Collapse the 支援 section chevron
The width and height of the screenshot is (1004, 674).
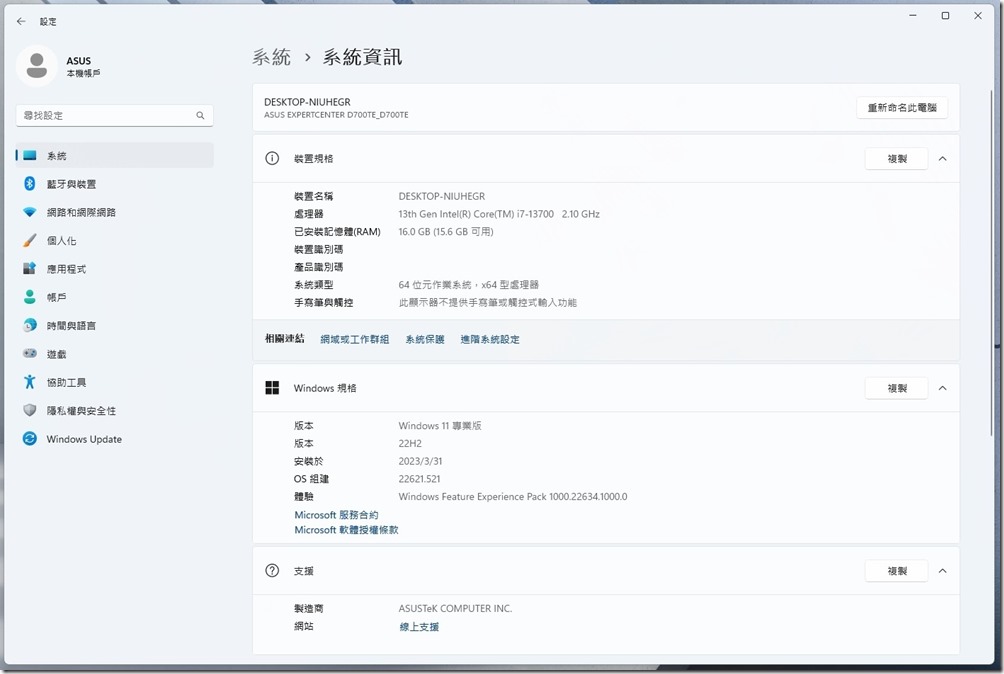click(942, 571)
